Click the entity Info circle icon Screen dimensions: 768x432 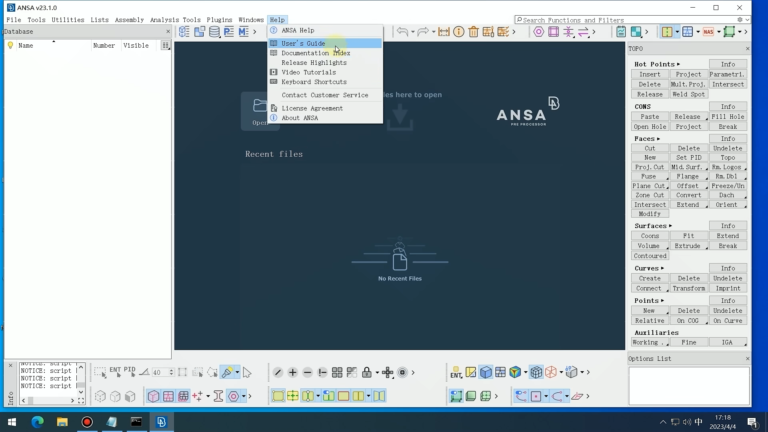coord(458,32)
